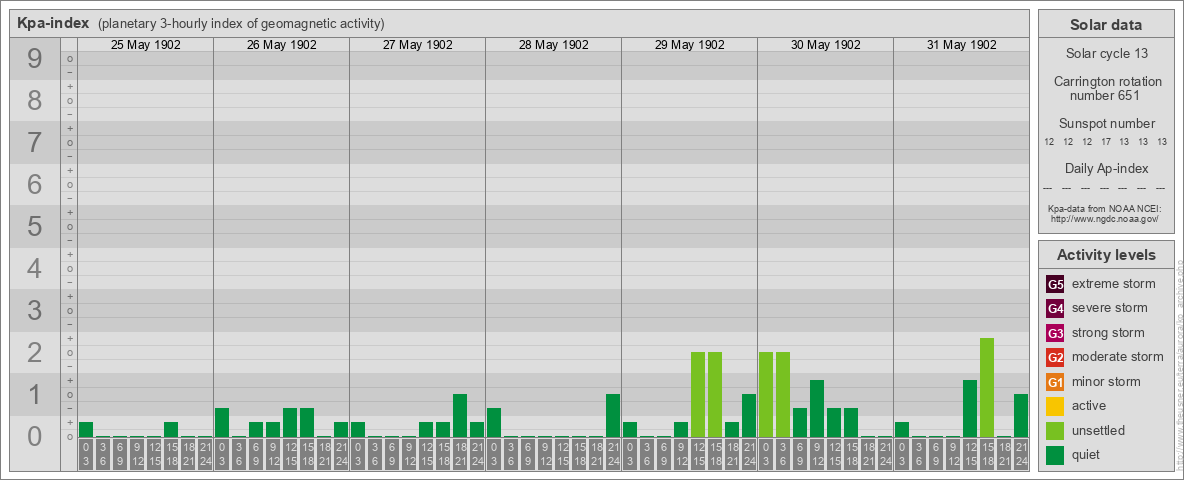Click the sunspot value 17
Screen dimensions: 1184x480
1105,142
